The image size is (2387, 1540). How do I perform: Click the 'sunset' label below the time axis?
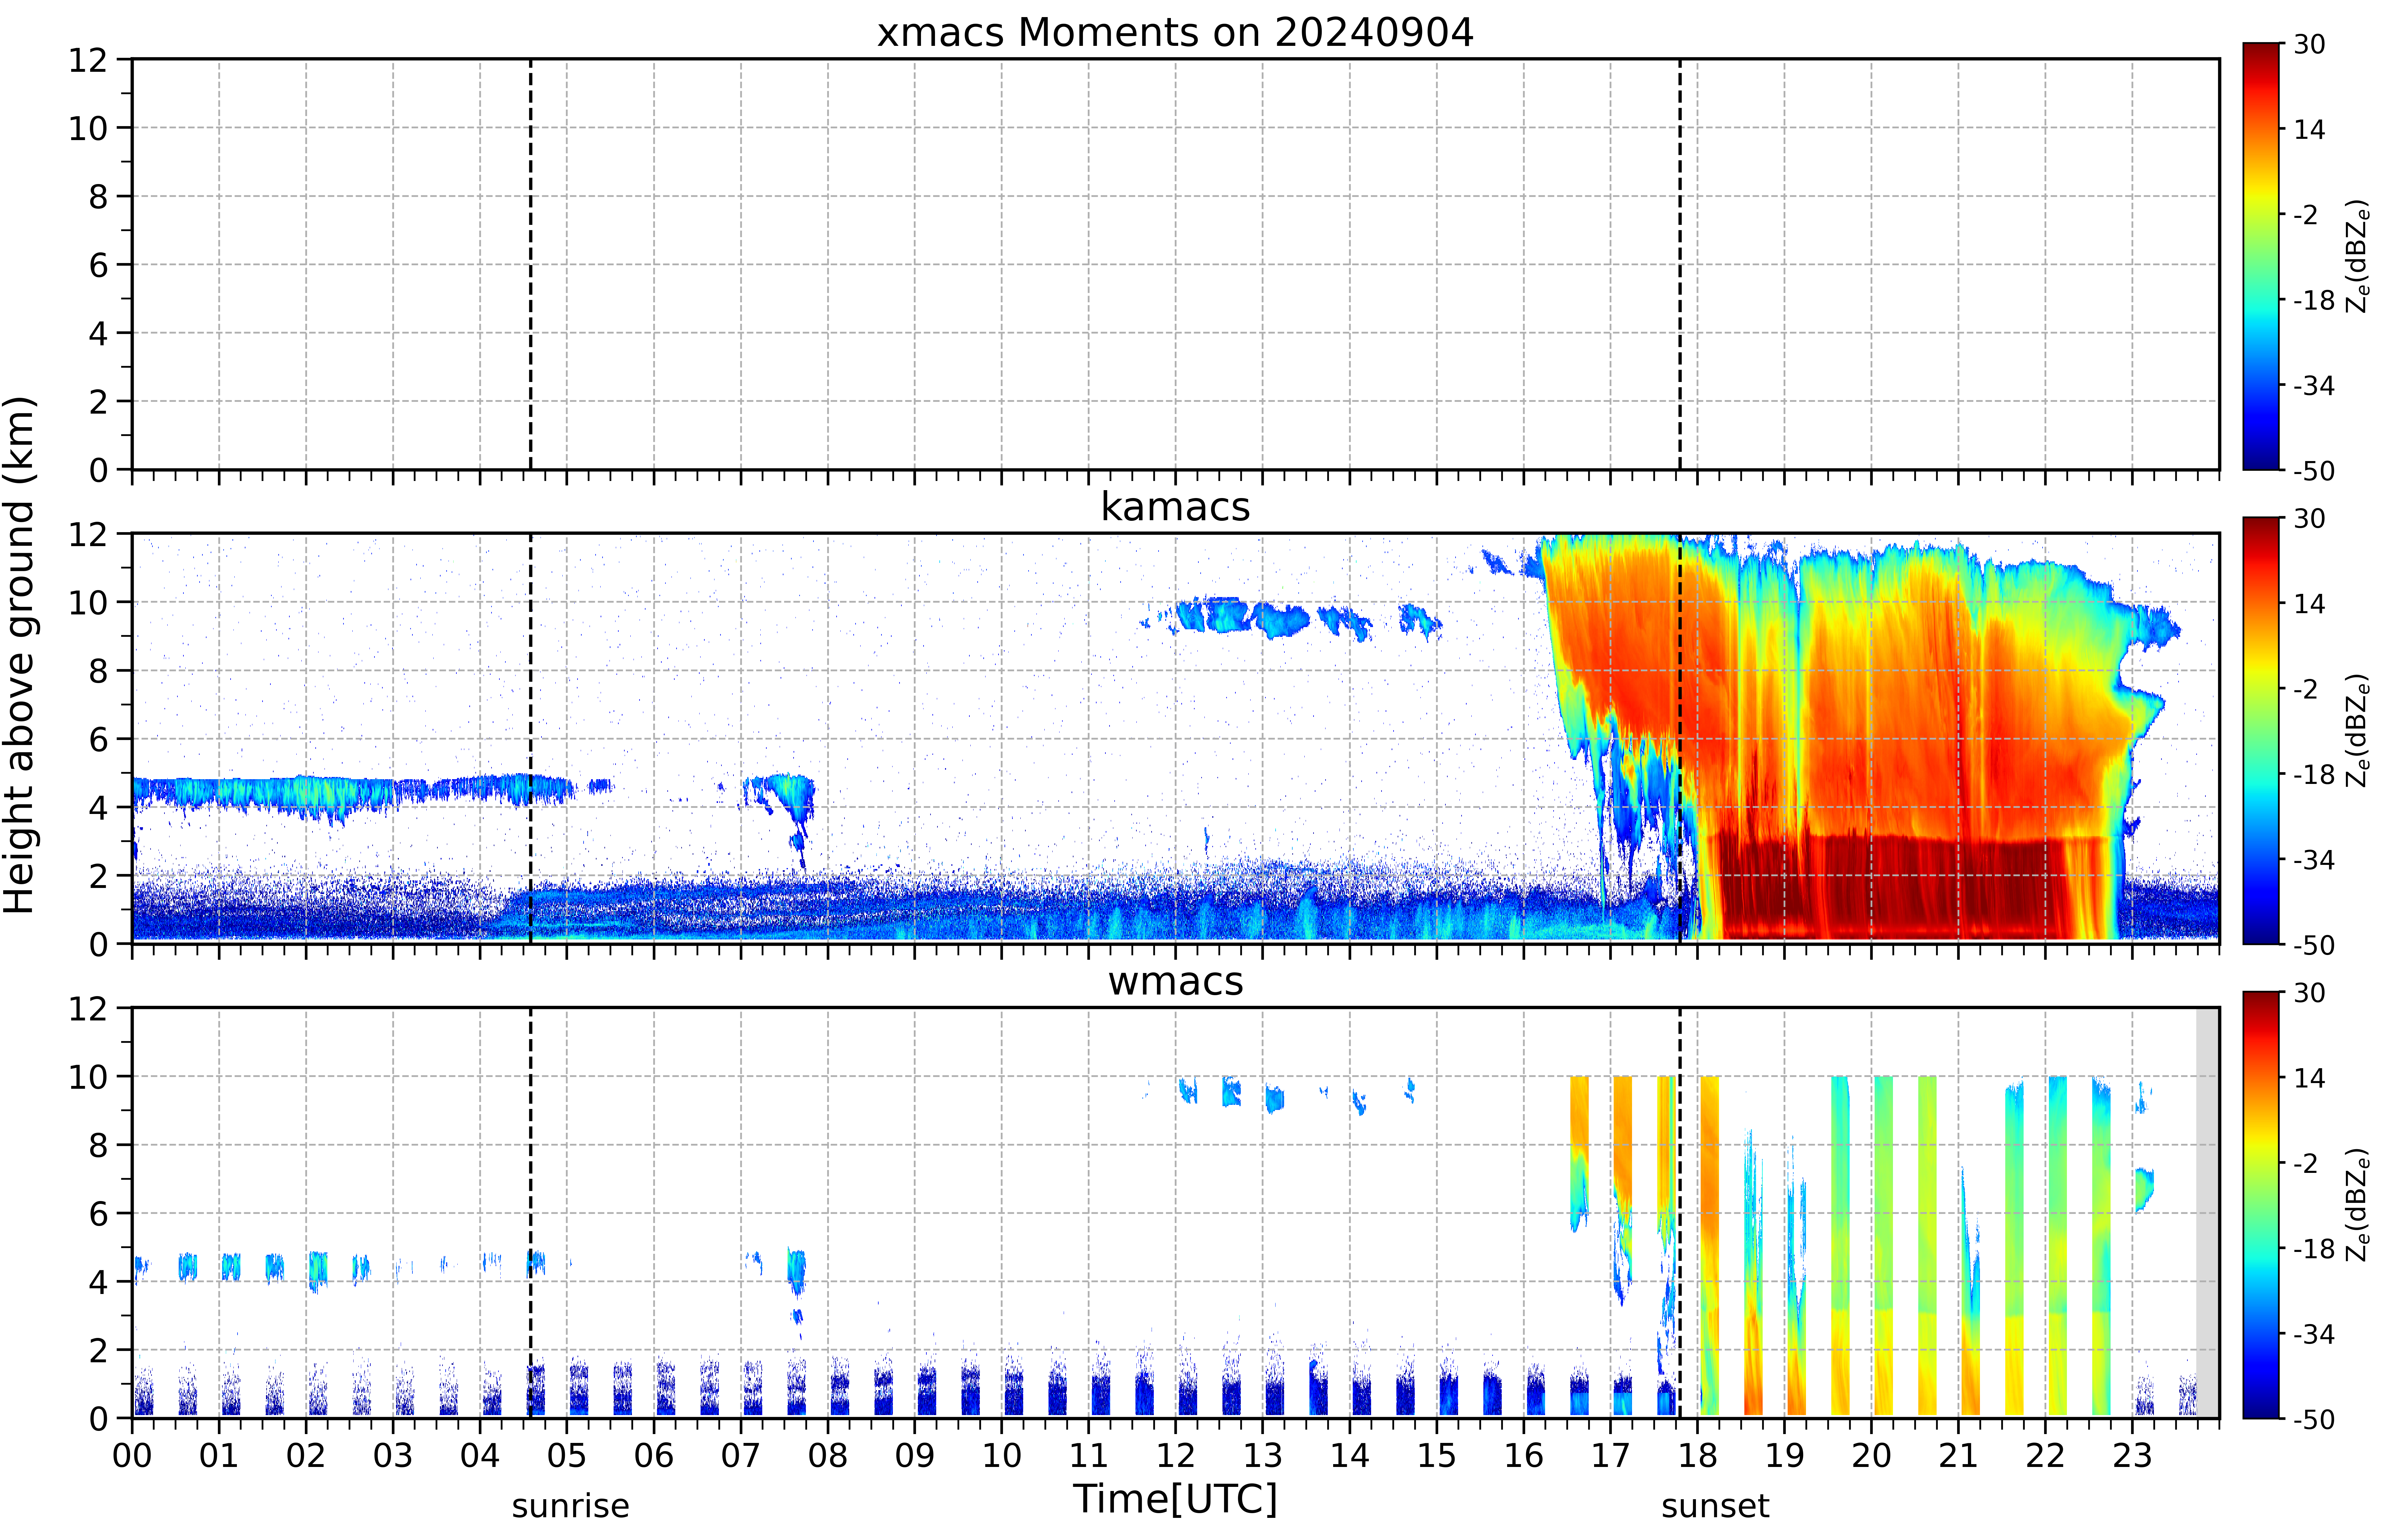(x=1715, y=1506)
